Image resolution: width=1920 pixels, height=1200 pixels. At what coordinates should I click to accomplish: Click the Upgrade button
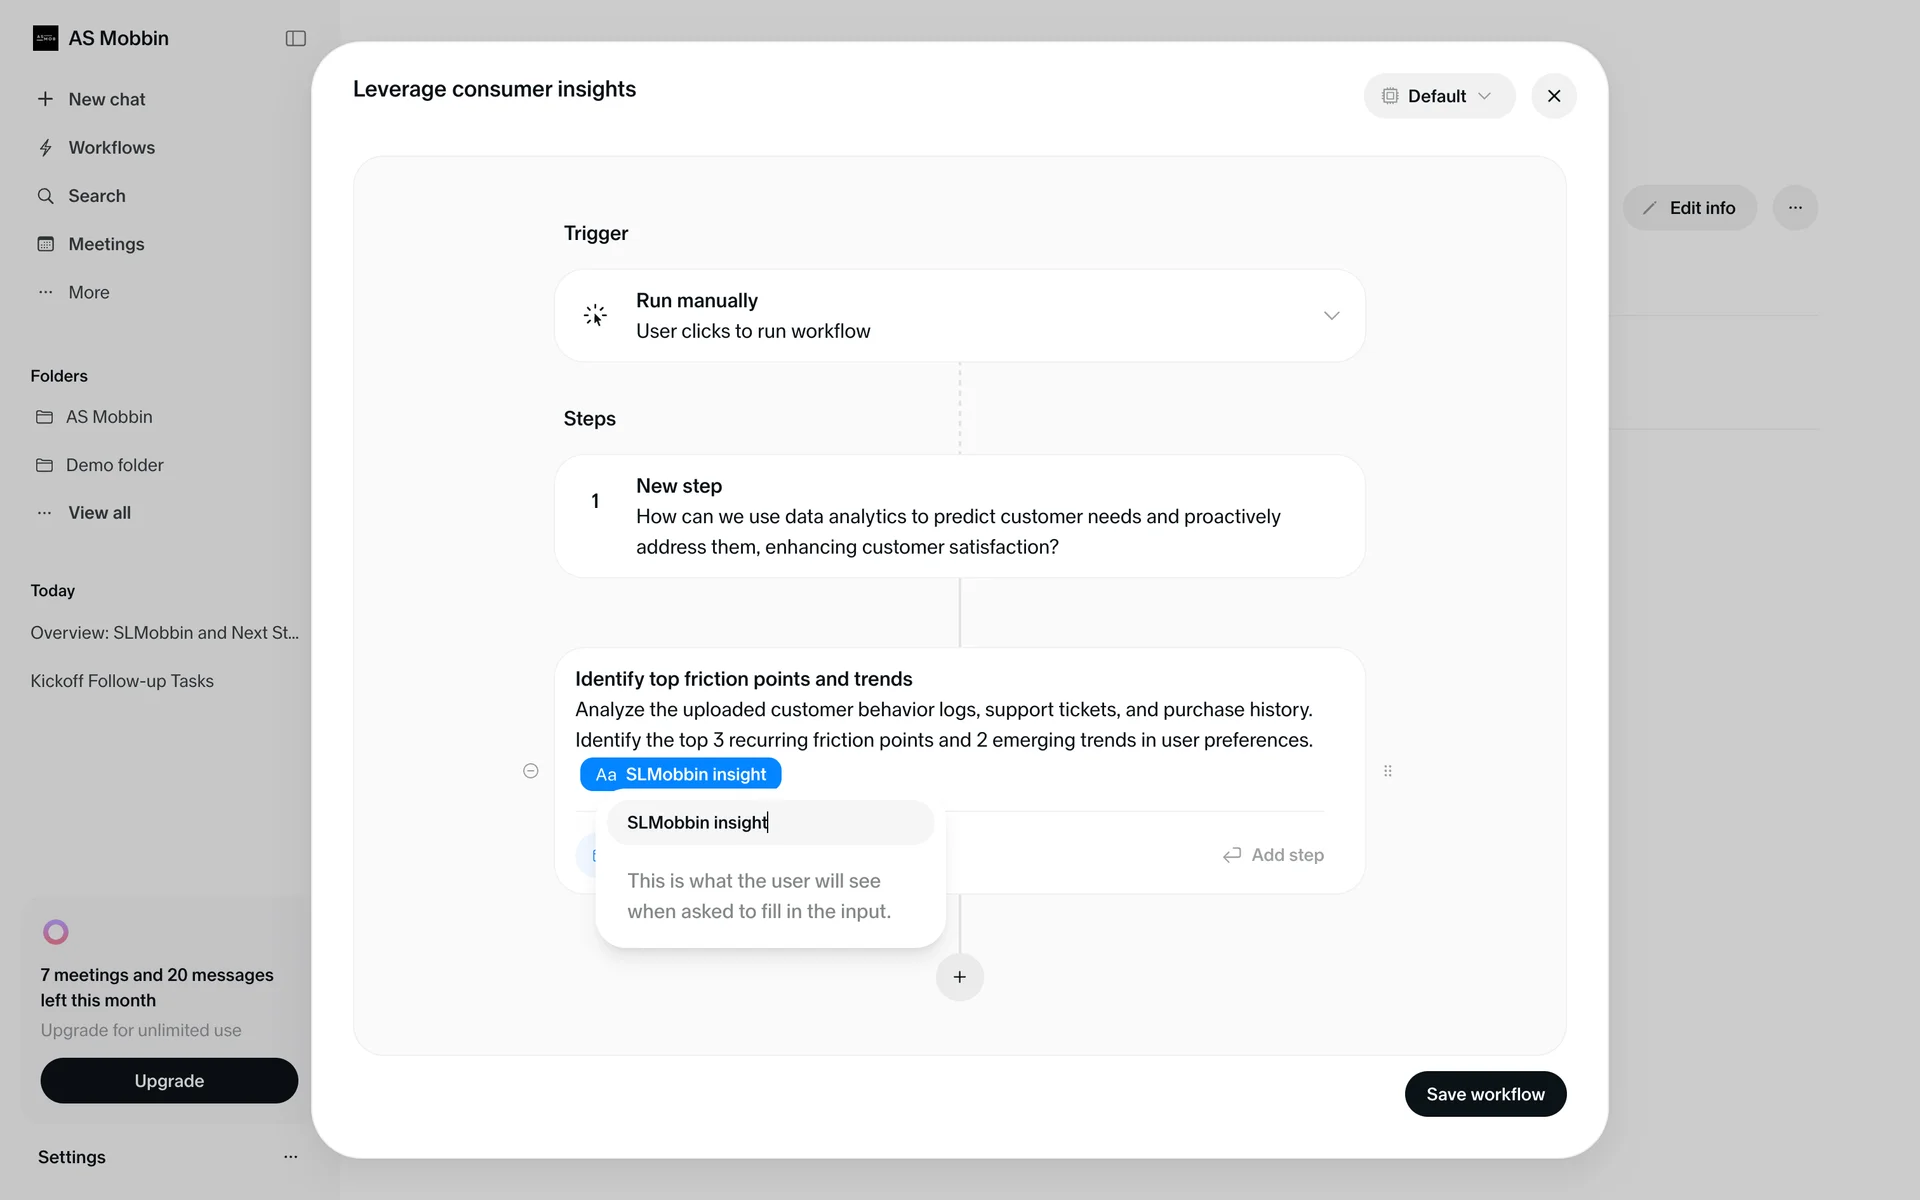[169, 1081]
